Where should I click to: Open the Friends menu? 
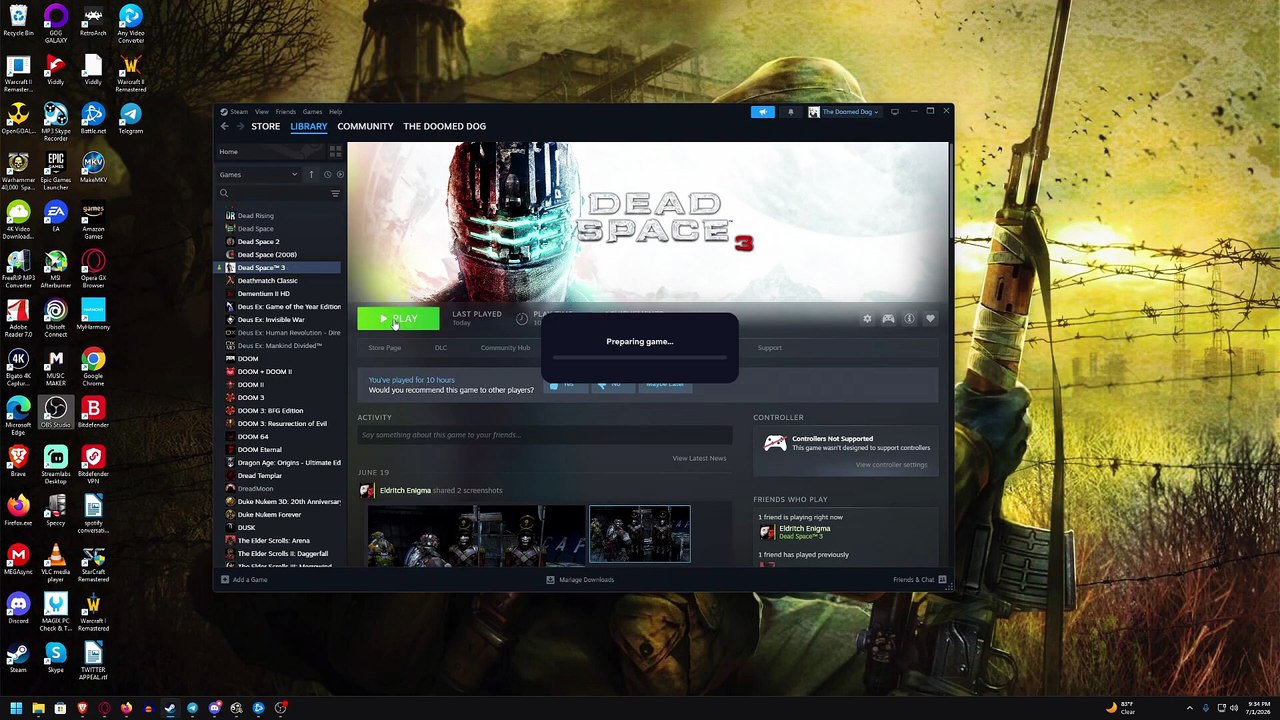tap(285, 112)
